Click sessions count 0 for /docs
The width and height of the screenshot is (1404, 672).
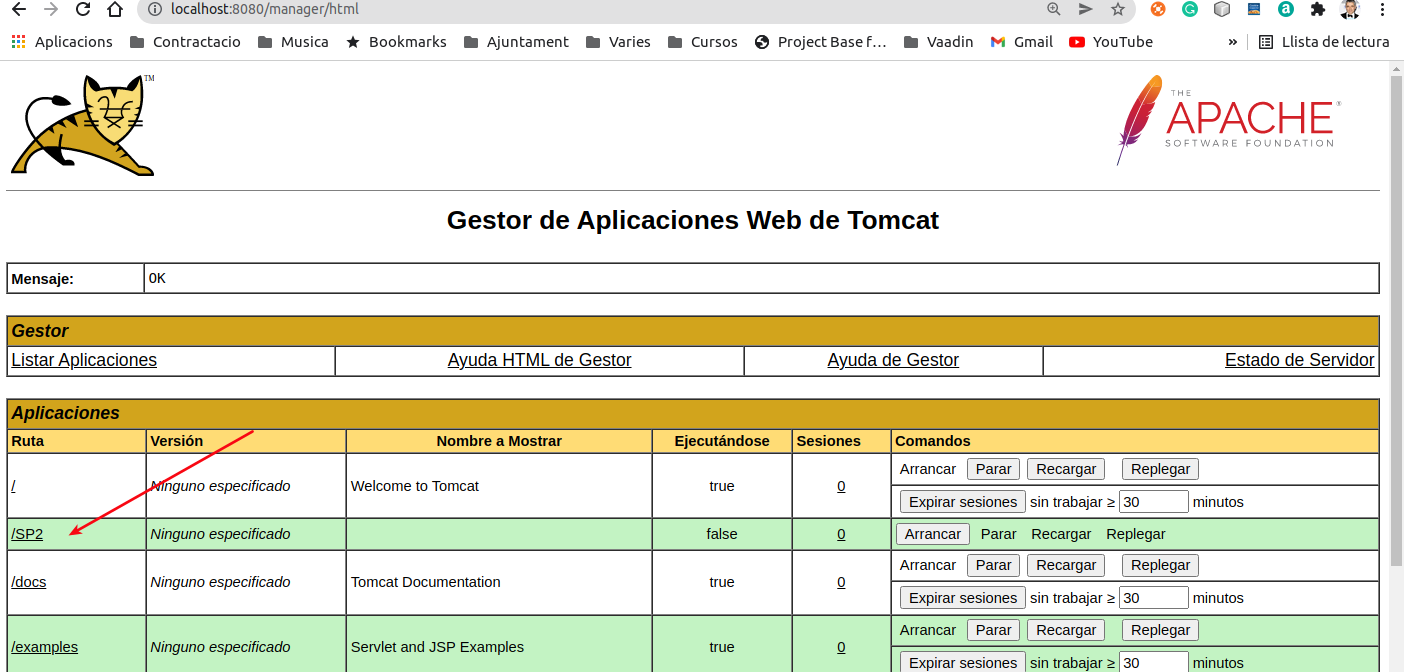[841, 582]
